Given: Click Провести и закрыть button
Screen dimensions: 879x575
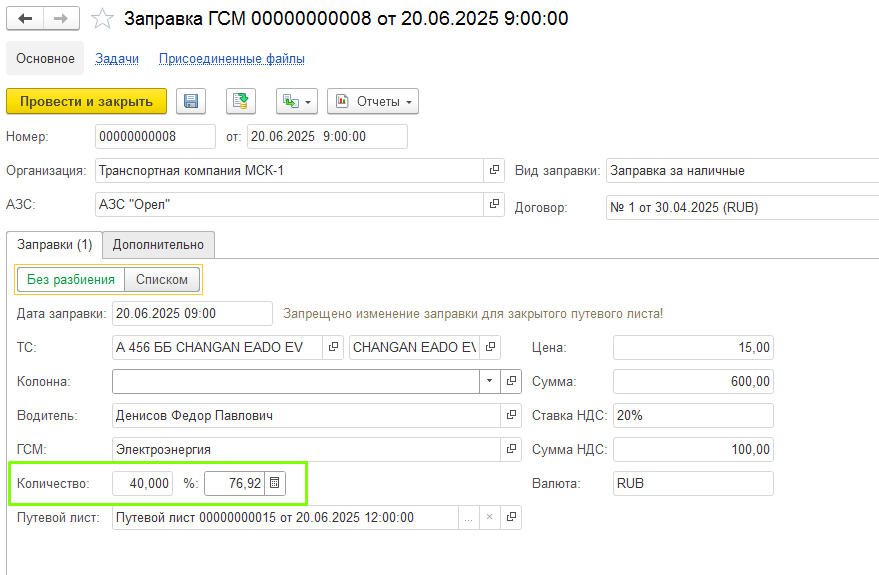Looking at the screenshot, I should click(x=86, y=101).
